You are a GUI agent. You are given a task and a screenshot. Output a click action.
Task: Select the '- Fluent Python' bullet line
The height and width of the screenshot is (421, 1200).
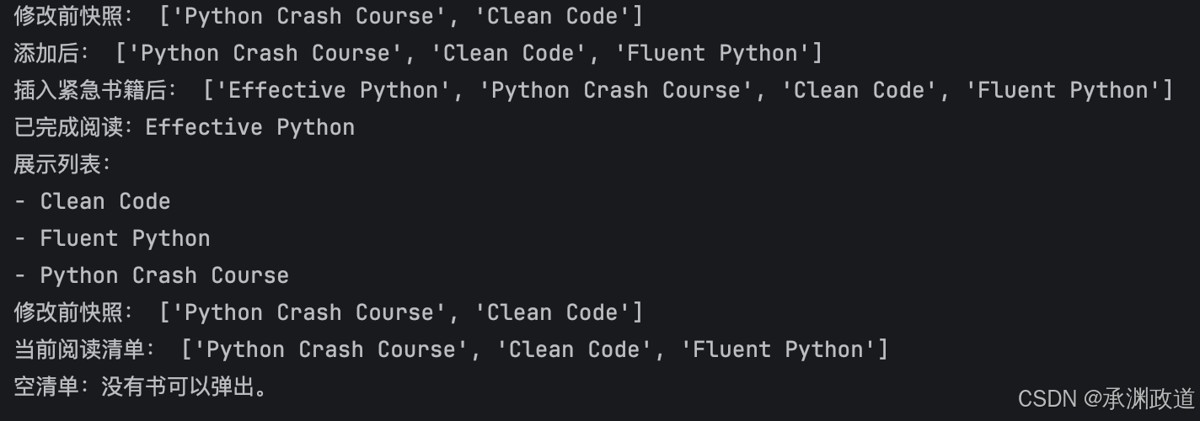(112, 238)
